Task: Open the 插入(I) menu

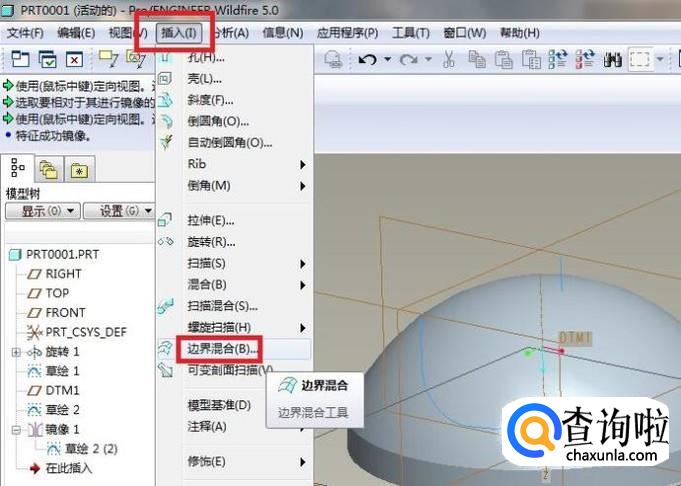Action: tap(179, 33)
